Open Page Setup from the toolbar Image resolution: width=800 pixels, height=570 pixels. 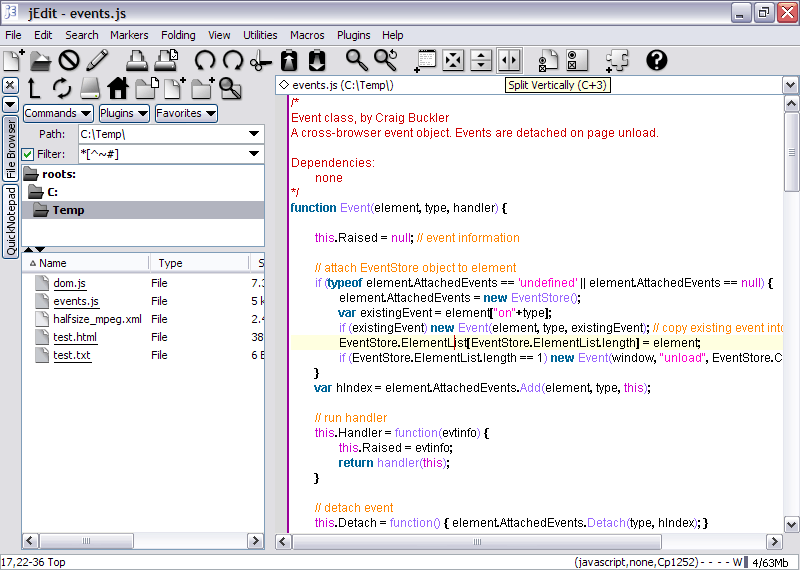(166, 60)
